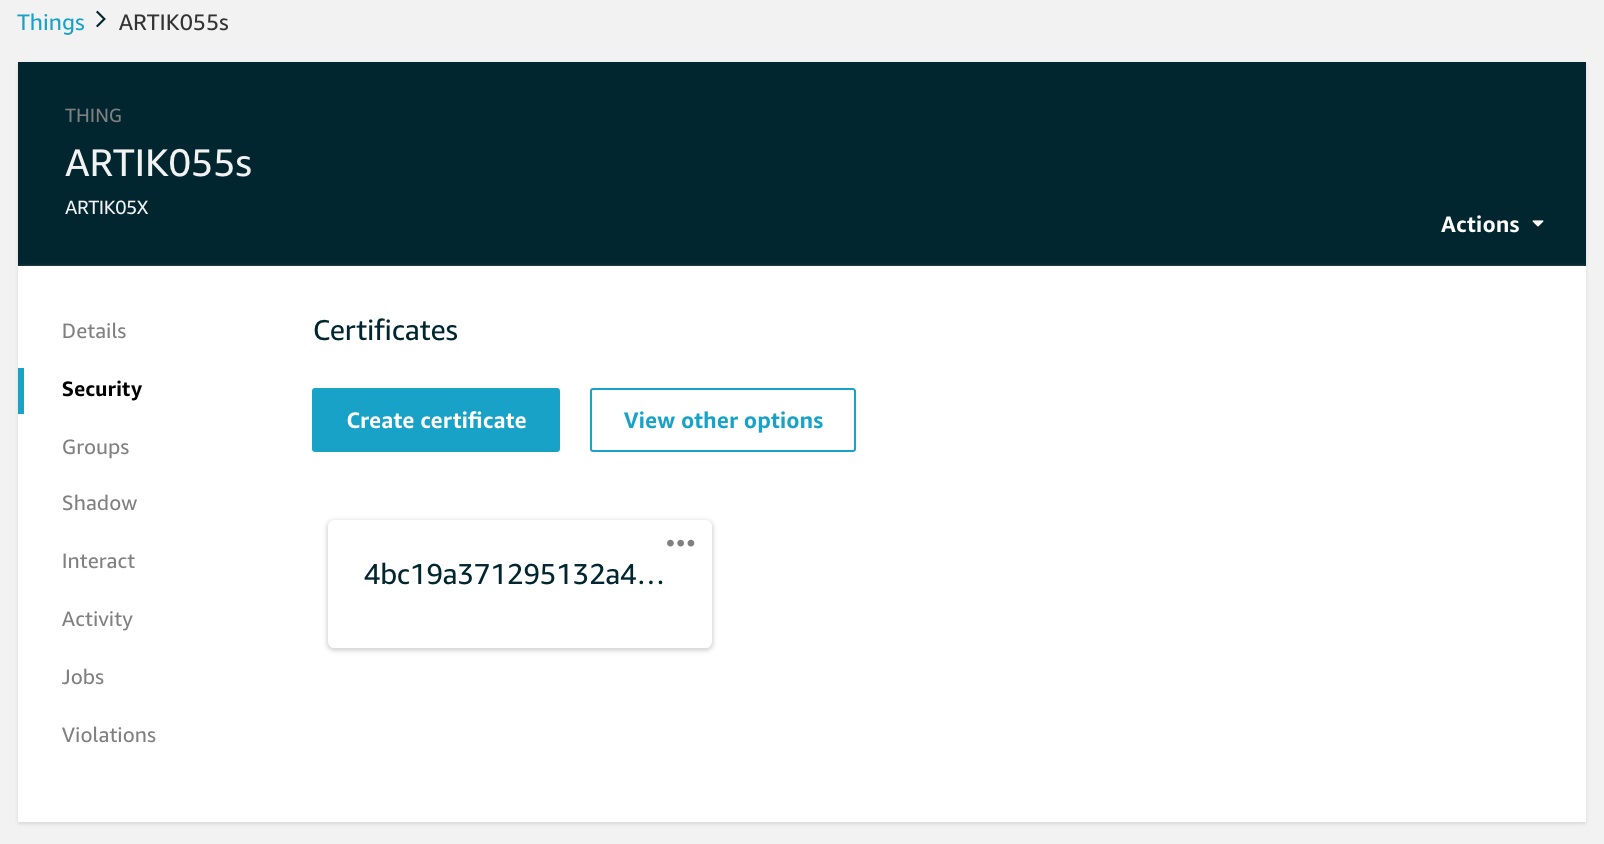Click the ARTIK055s thing title
The height and width of the screenshot is (844, 1604).
pos(159,163)
